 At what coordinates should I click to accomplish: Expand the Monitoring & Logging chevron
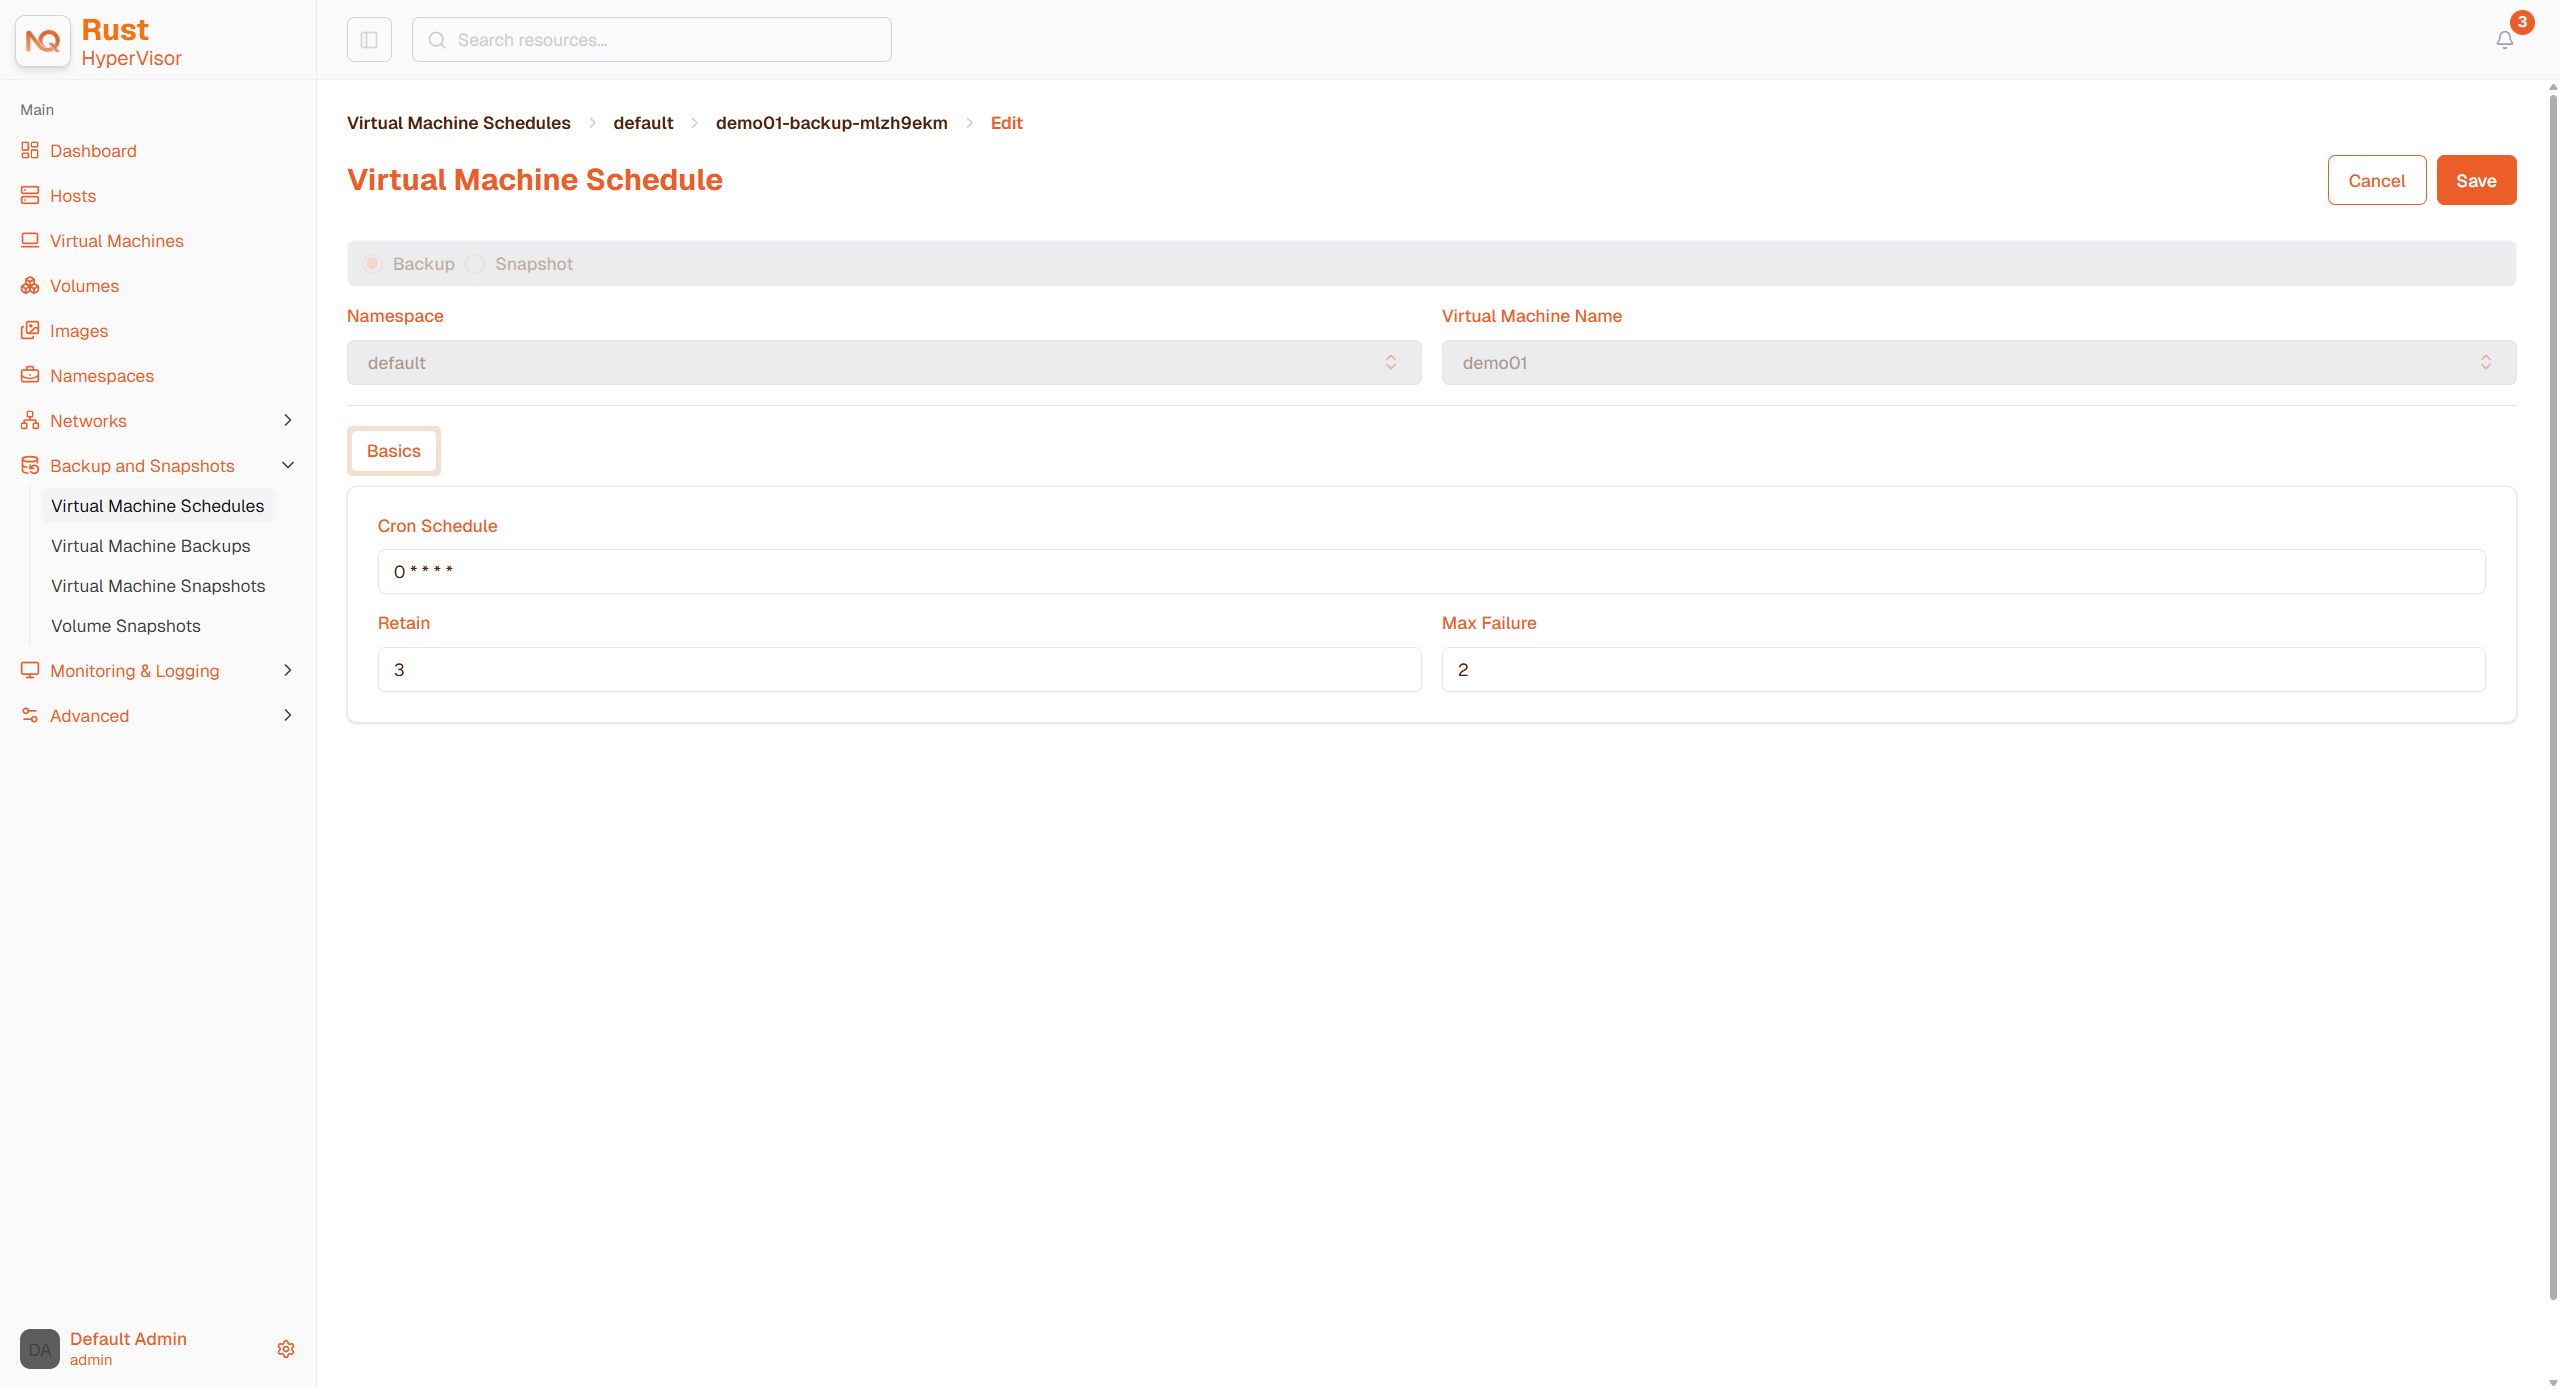click(288, 671)
